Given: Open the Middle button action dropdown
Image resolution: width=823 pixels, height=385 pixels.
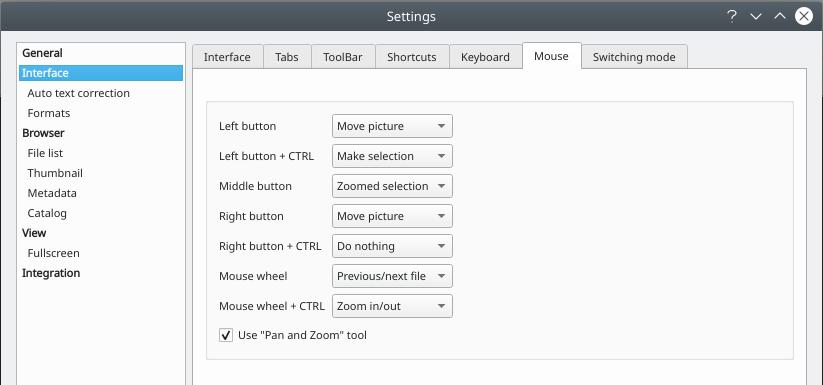Looking at the screenshot, I should [x=392, y=186].
